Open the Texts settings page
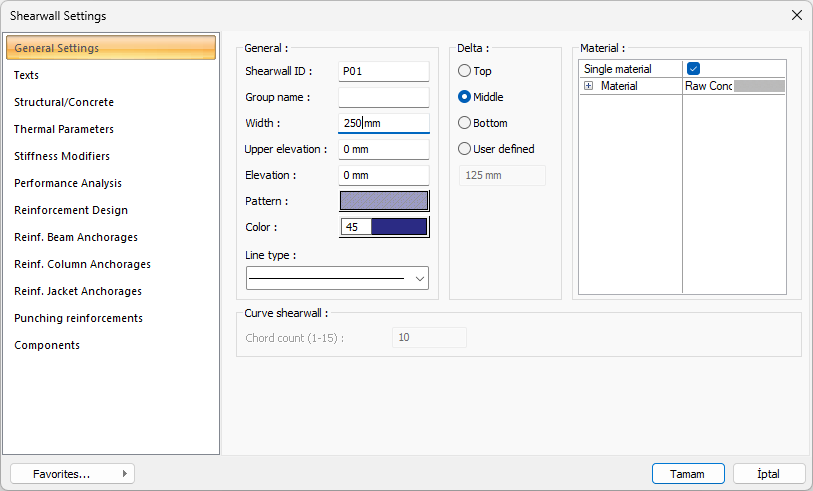 [x=27, y=75]
